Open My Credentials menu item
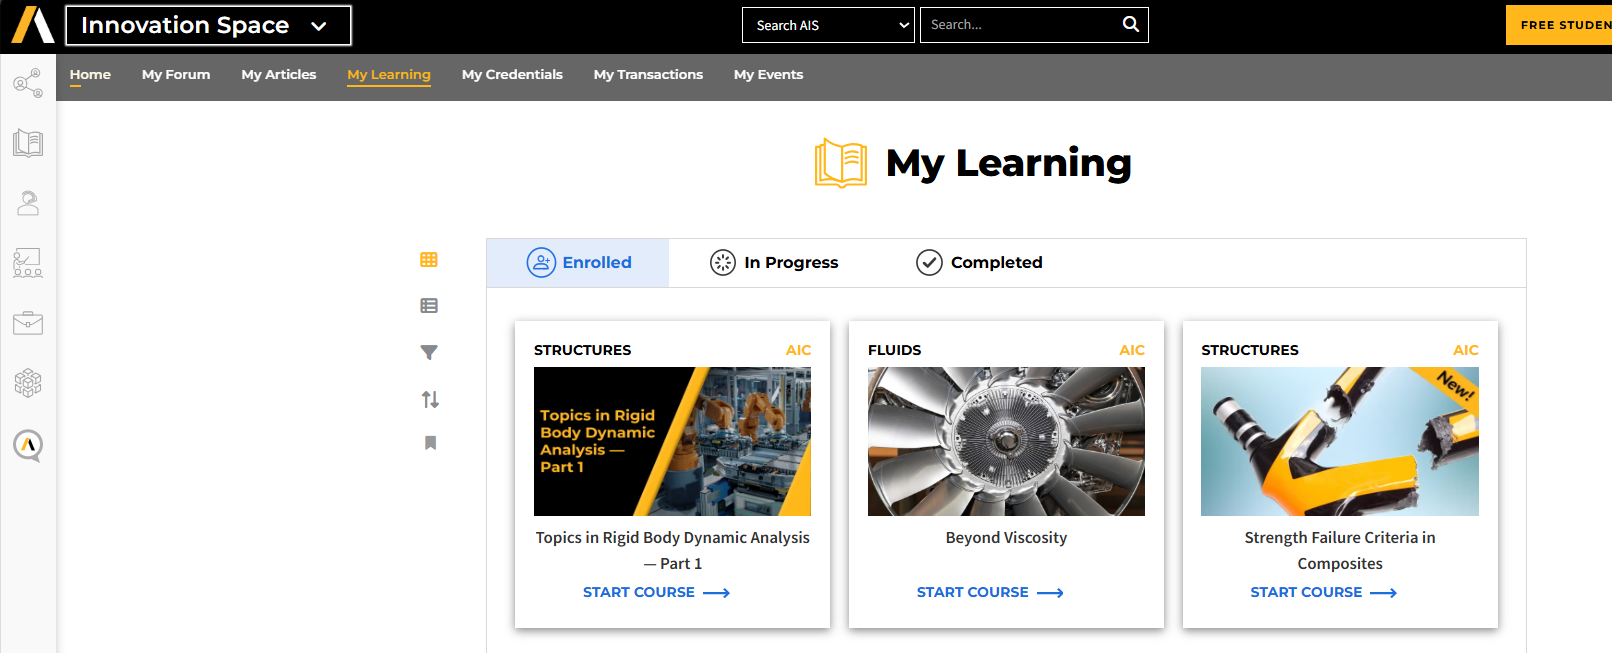 coord(512,74)
